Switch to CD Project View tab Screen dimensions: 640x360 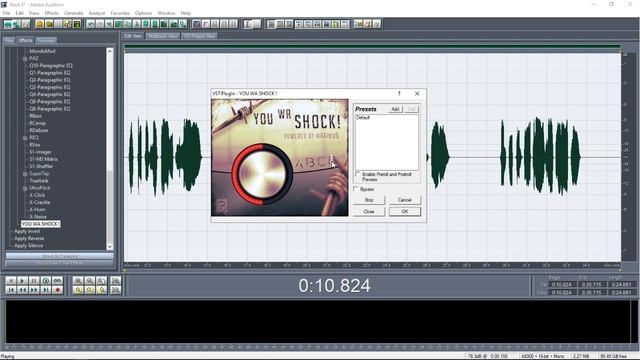pyautogui.click(x=199, y=36)
